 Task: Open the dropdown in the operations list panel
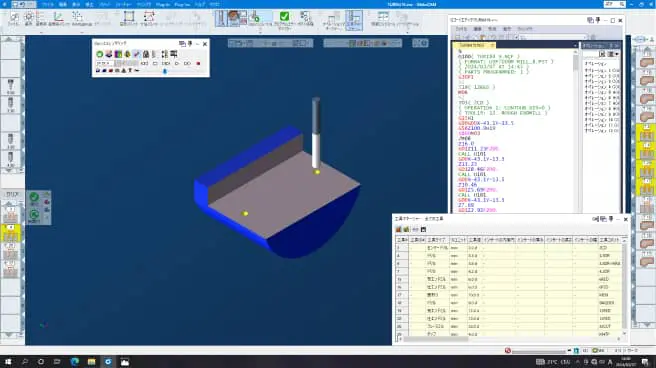(x=617, y=54)
